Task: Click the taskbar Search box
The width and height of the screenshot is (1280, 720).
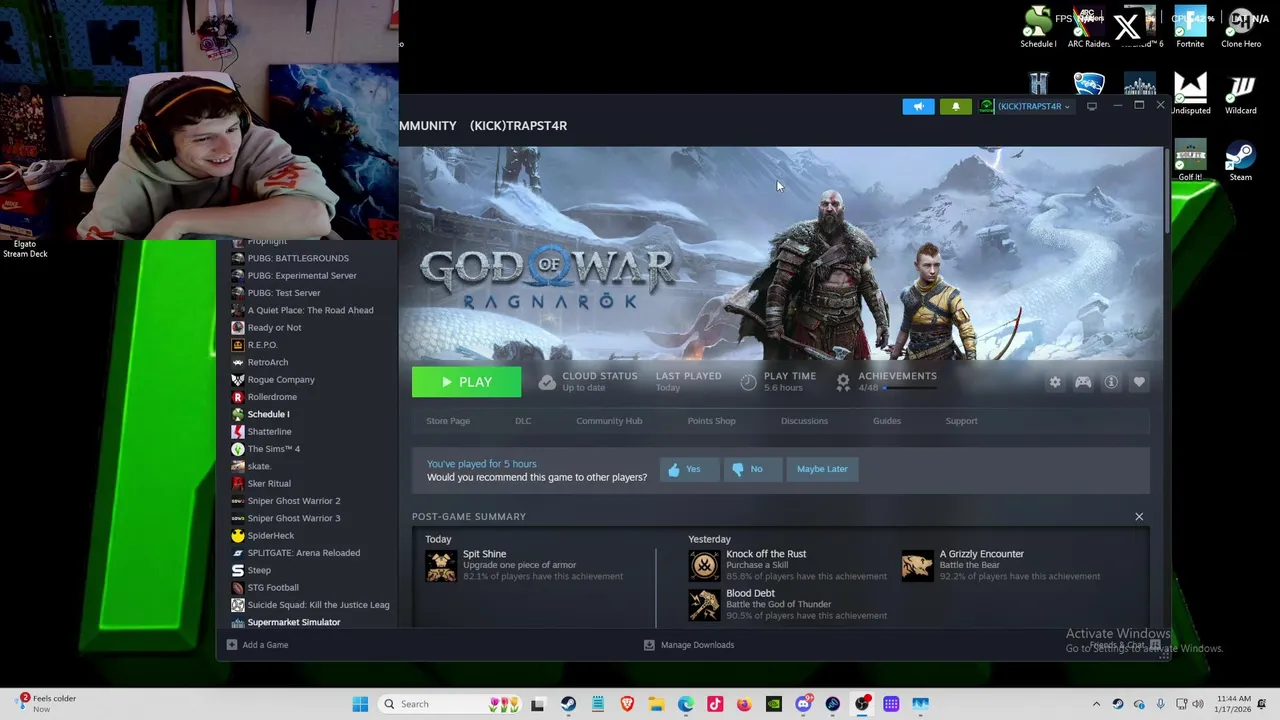Action: click(x=450, y=704)
